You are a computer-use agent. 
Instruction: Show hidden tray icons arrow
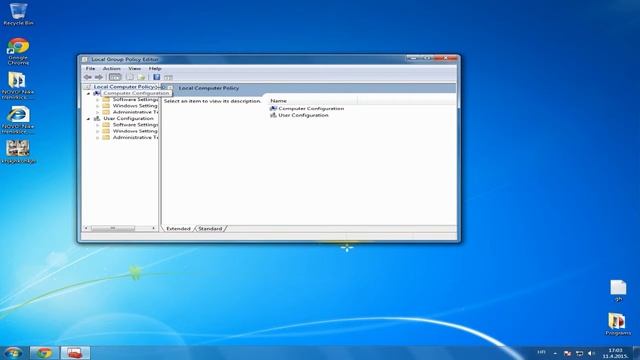(x=555, y=353)
